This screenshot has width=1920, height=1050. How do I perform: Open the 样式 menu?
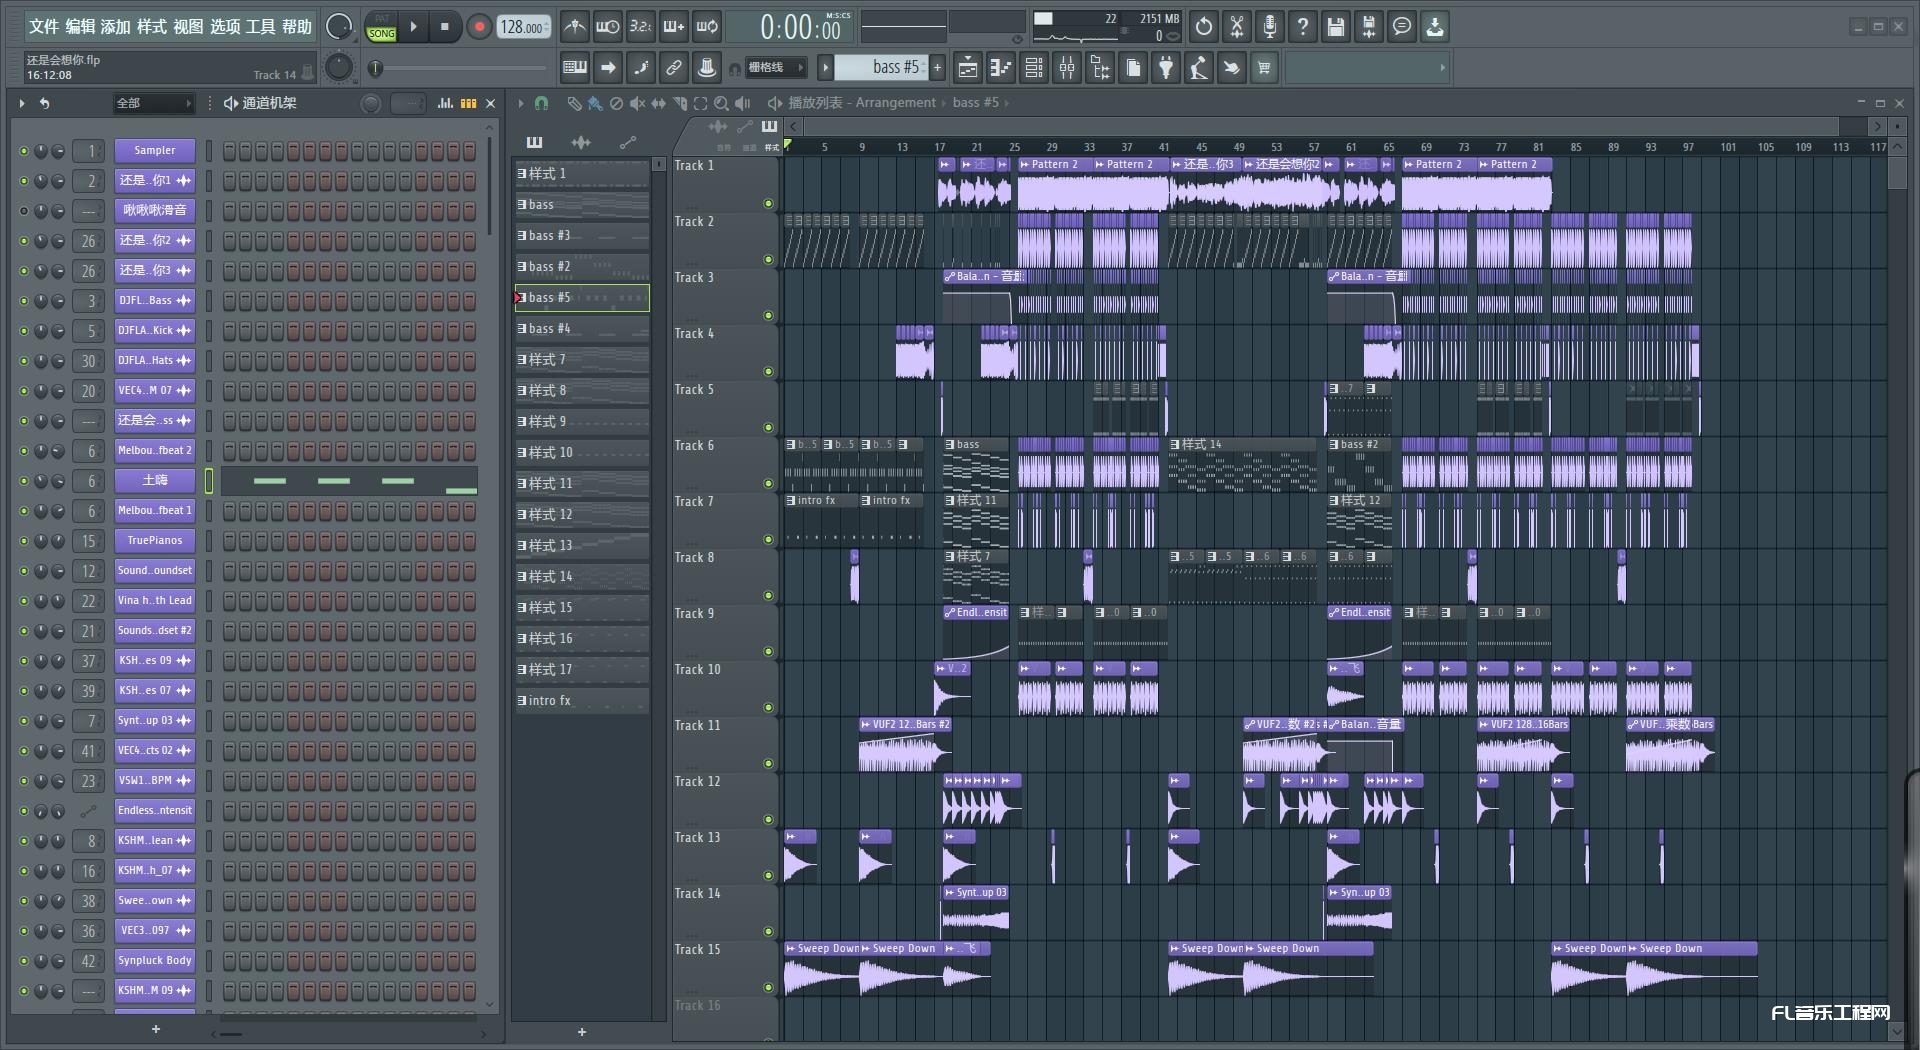click(x=152, y=27)
